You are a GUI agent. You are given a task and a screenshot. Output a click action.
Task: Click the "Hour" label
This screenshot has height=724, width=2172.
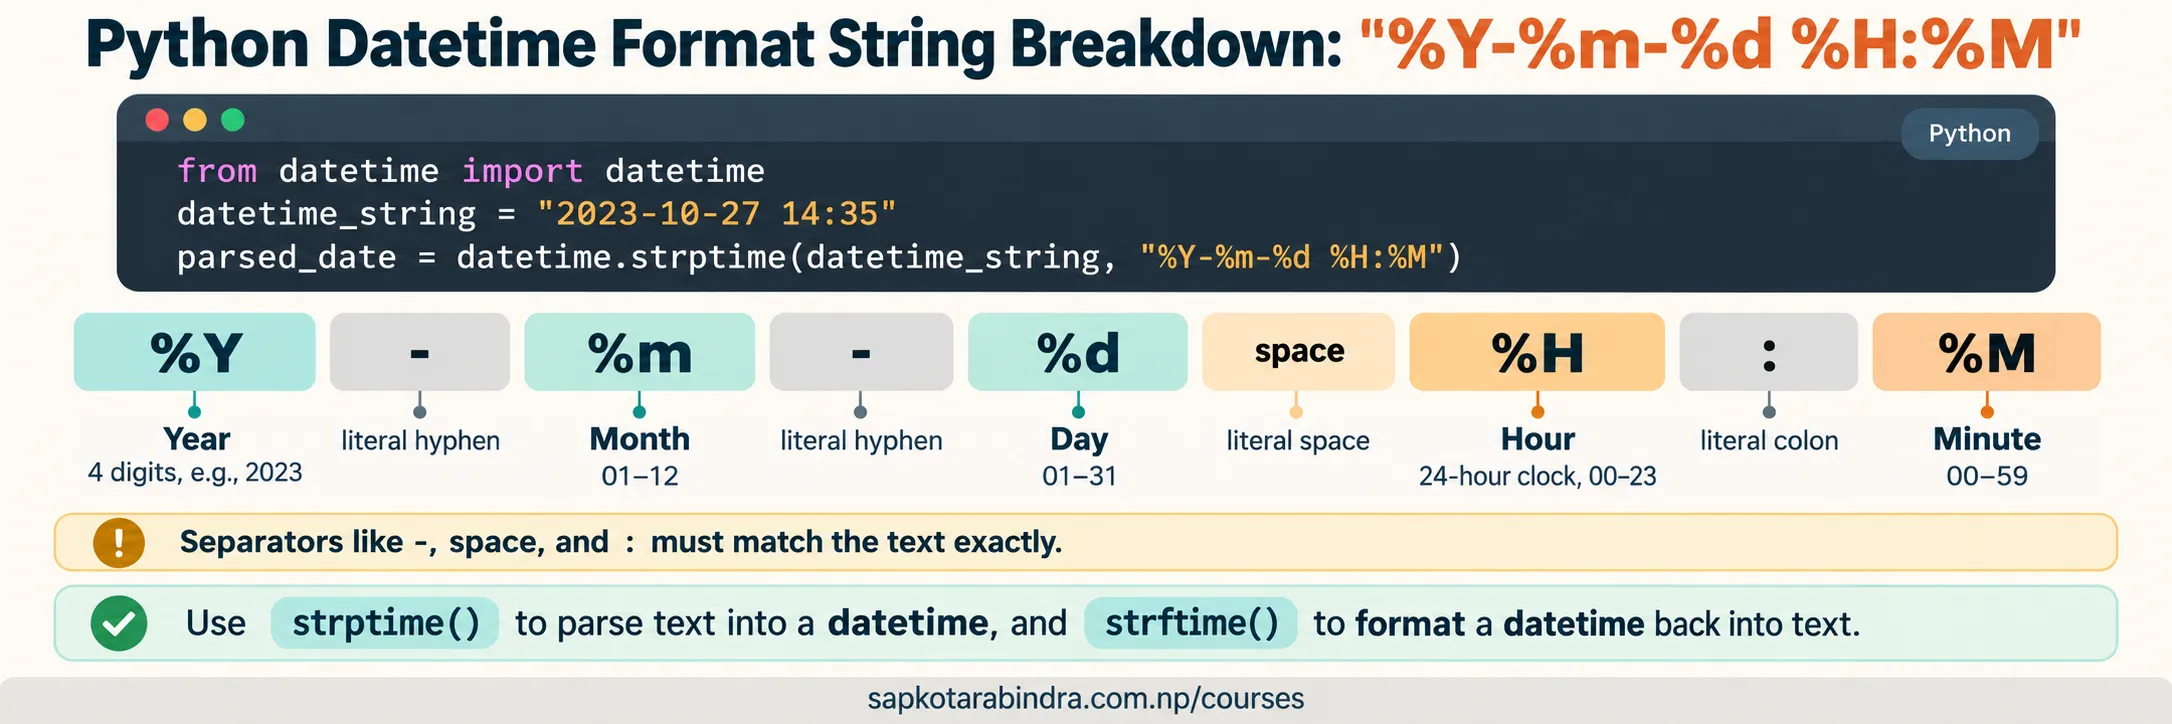pos(1538,439)
